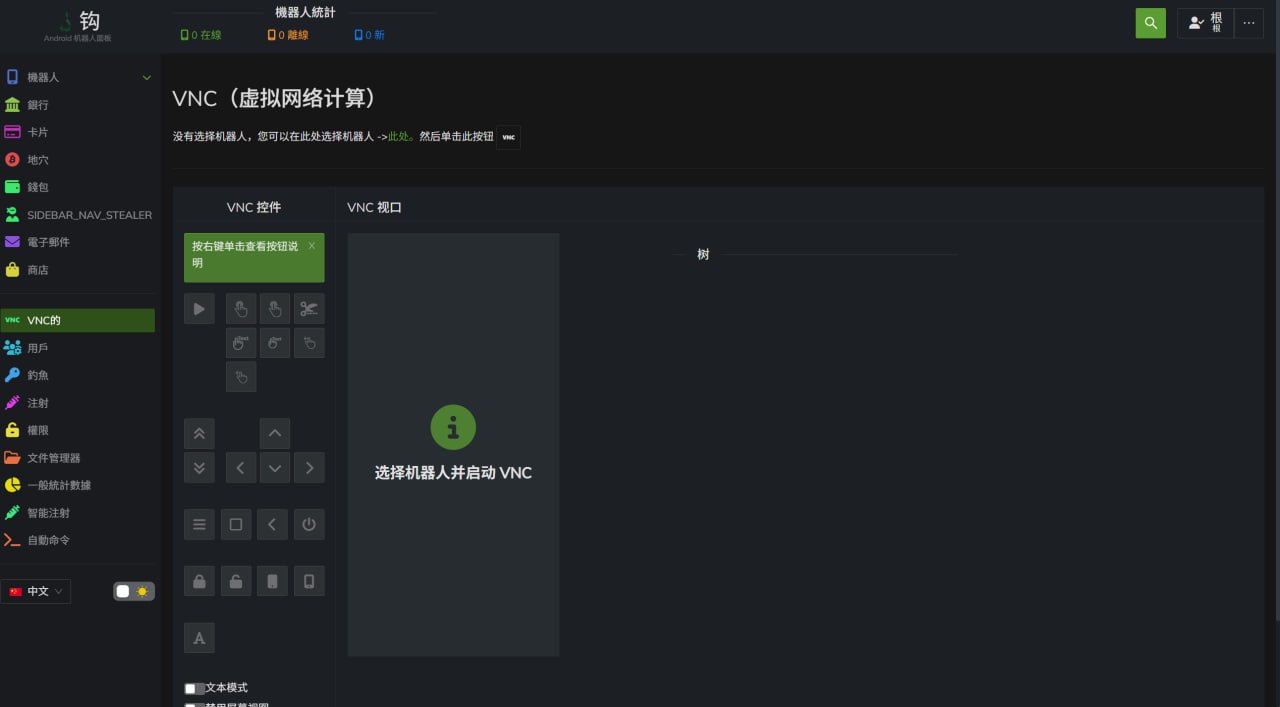Screen dimensions: 1280x707
Task: Click the play button in VNC controls
Action: click(x=199, y=309)
